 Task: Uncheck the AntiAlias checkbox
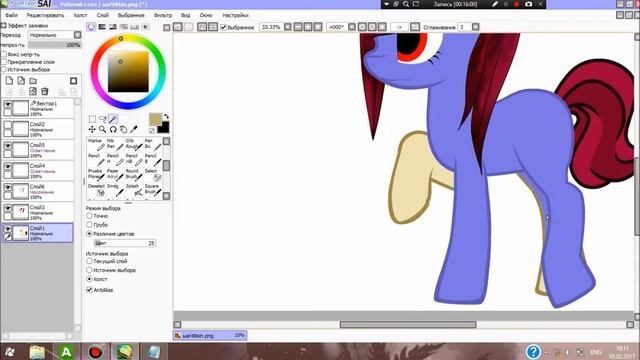point(89,290)
